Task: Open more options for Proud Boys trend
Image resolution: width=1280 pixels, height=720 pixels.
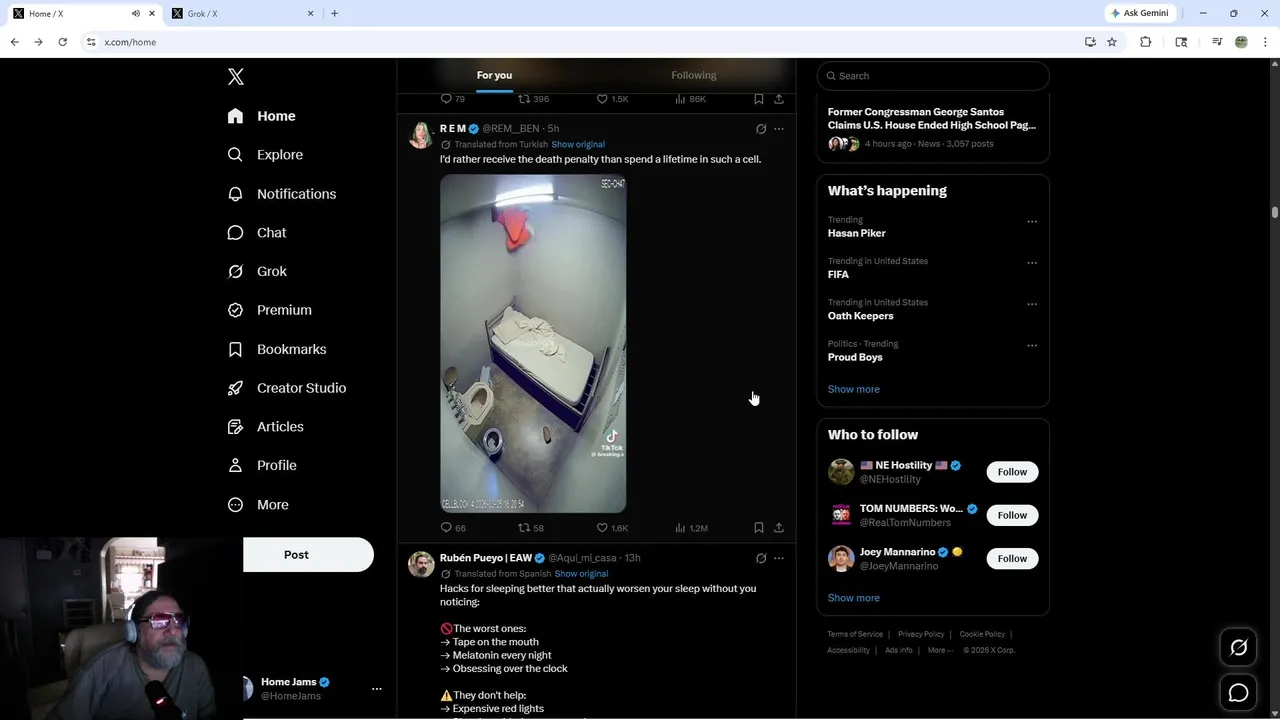Action: pos(1032,346)
